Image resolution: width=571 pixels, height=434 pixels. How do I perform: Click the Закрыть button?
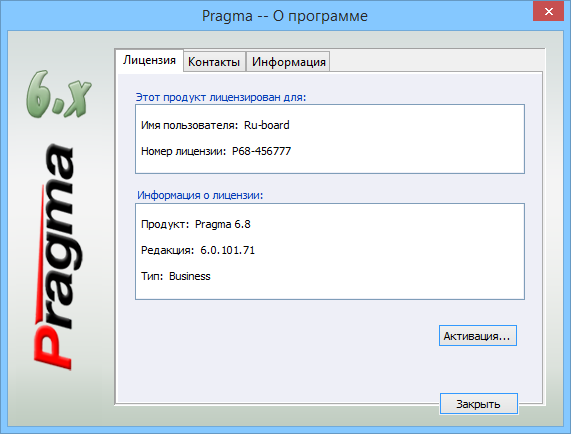[479, 404]
